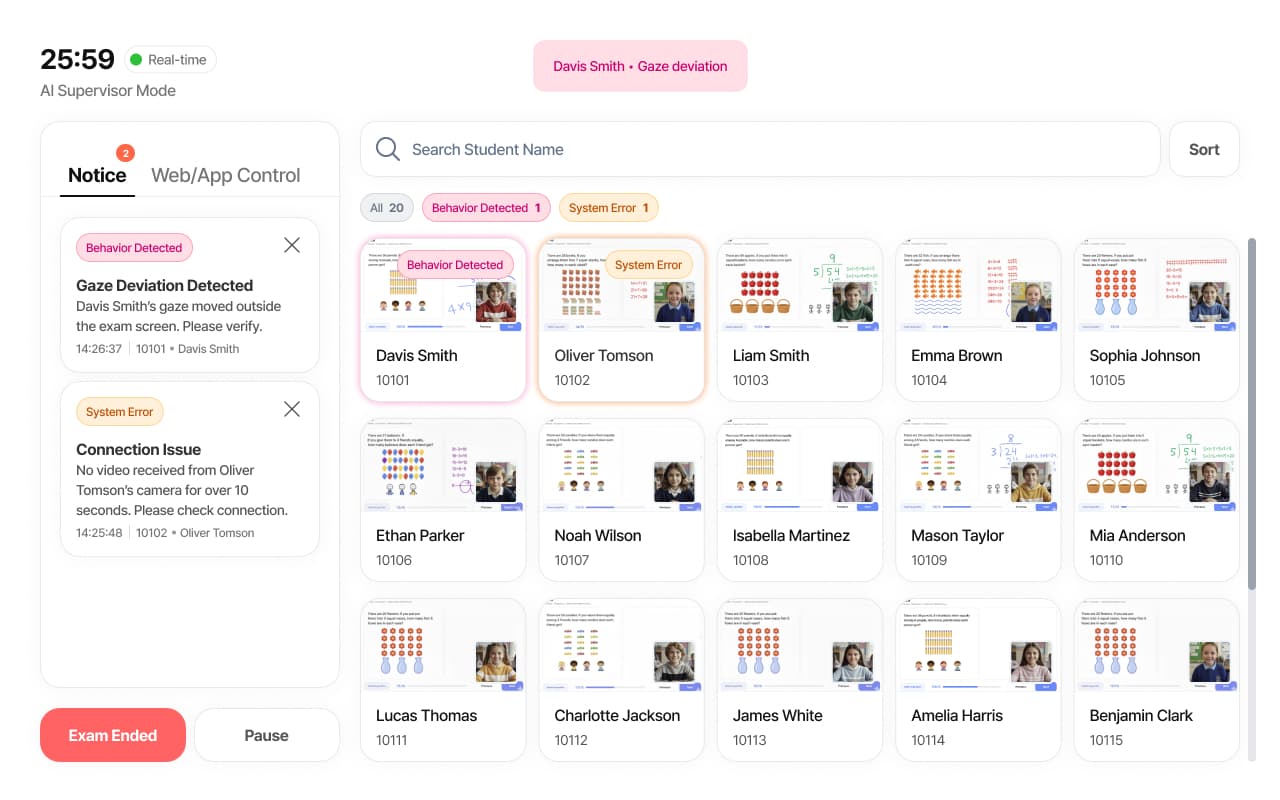Filter by All 20 students
The image size is (1280, 800).
386,208
